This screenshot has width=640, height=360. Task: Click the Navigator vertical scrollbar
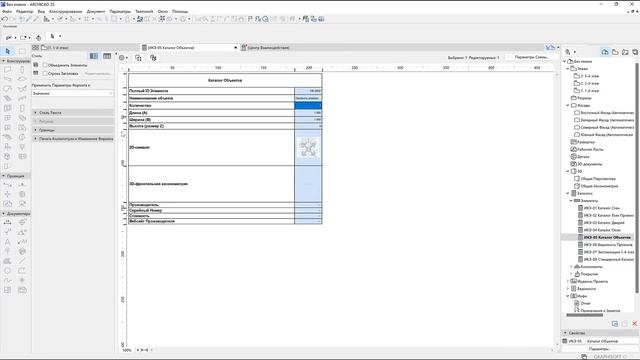click(637, 178)
